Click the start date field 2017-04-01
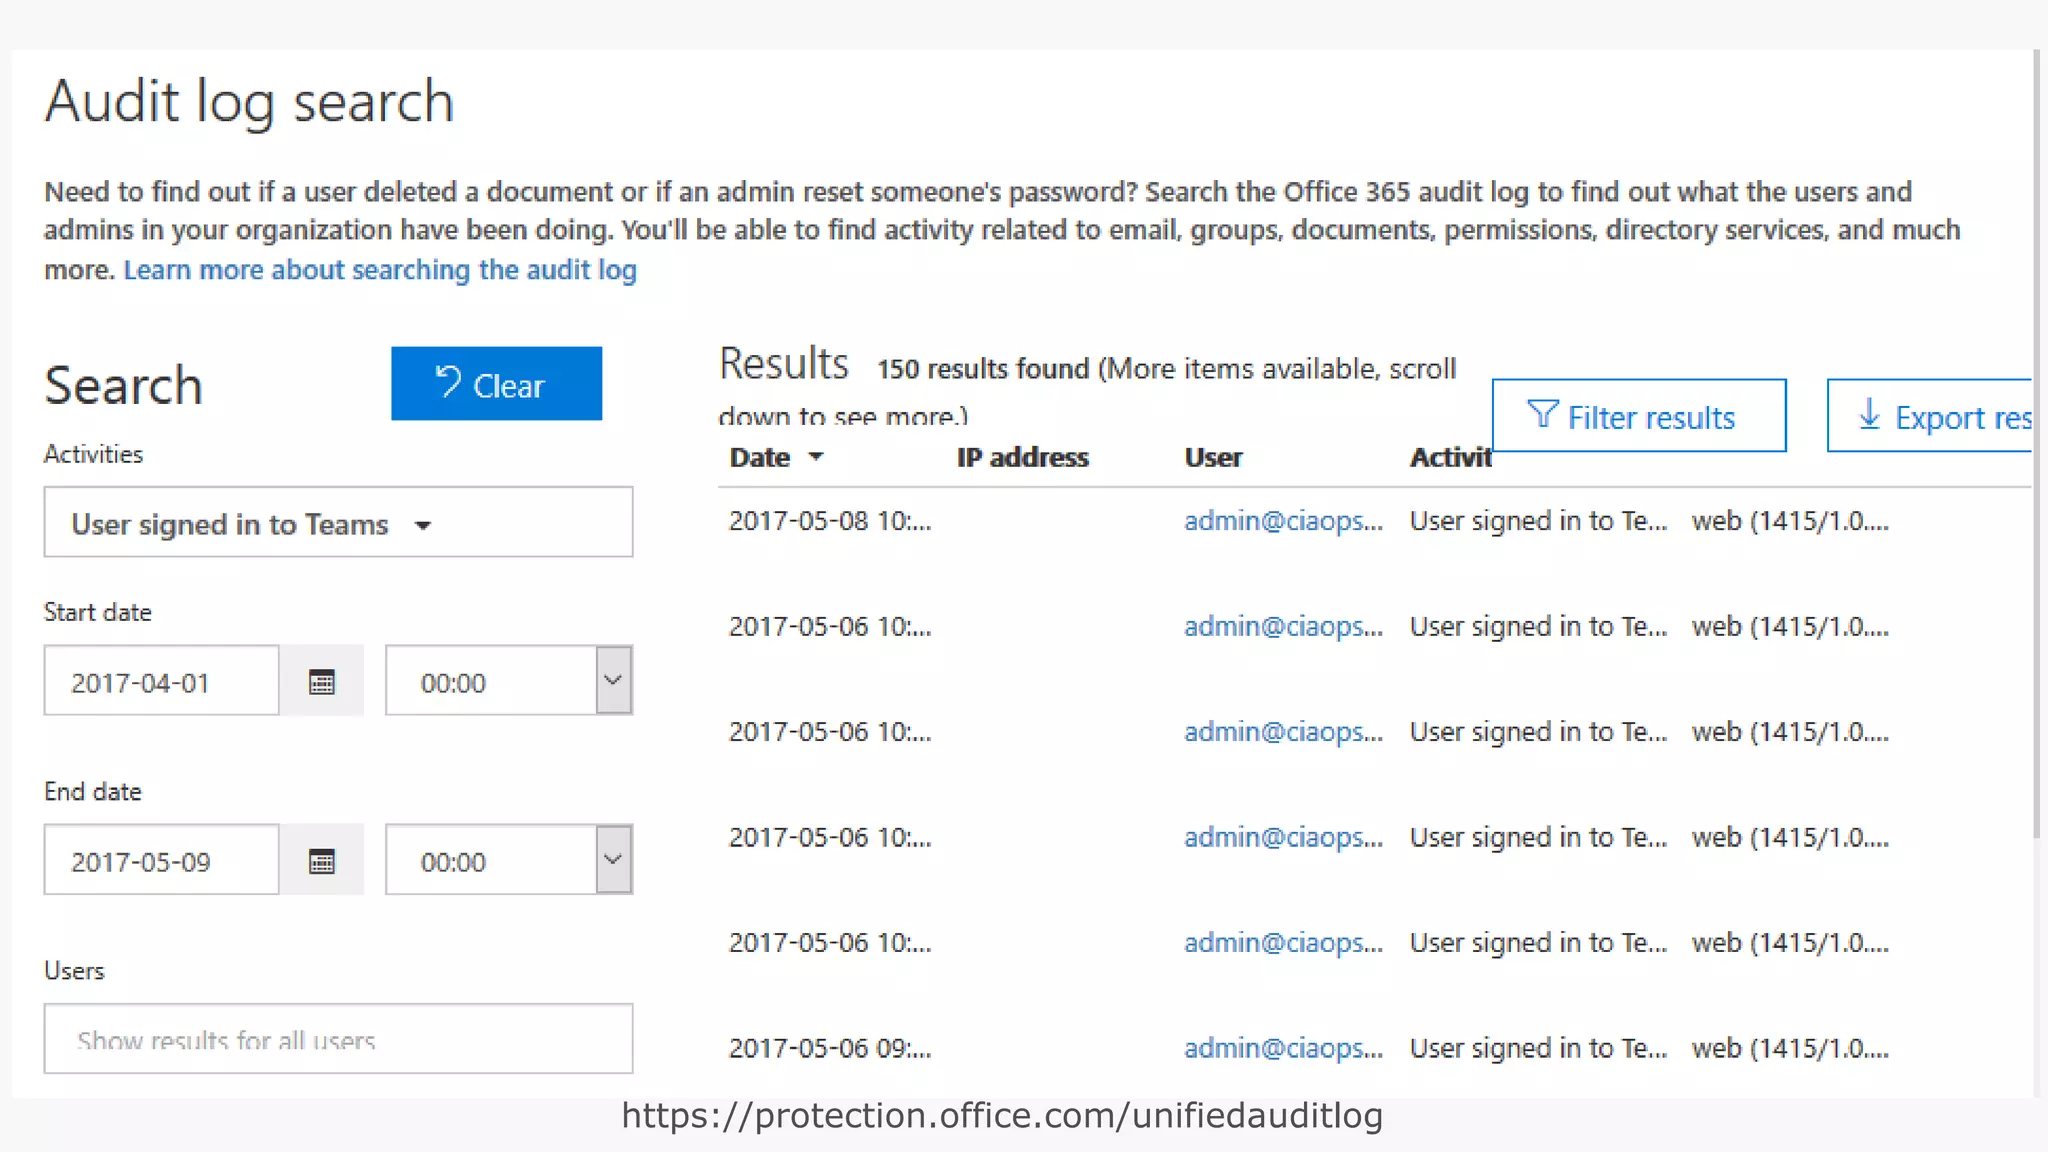 click(161, 681)
